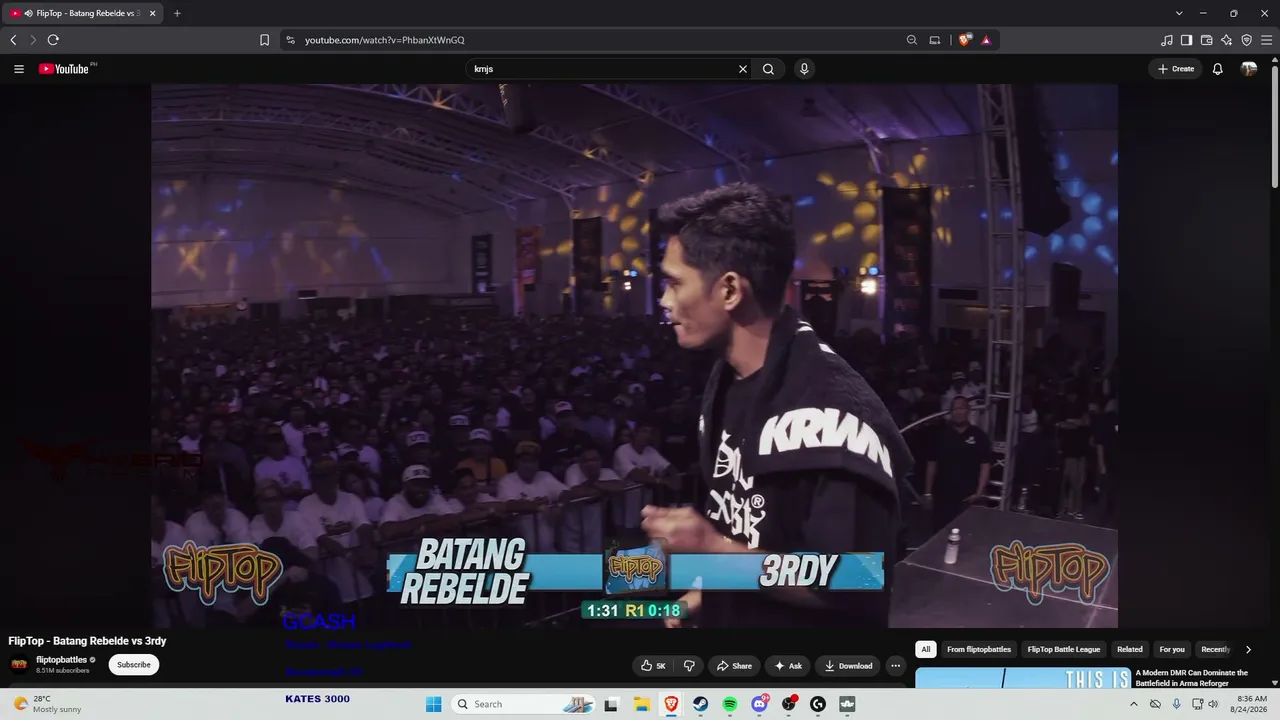Open the account avatar menu
Screen dimensions: 1280x720
click(x=1249, y=69)
